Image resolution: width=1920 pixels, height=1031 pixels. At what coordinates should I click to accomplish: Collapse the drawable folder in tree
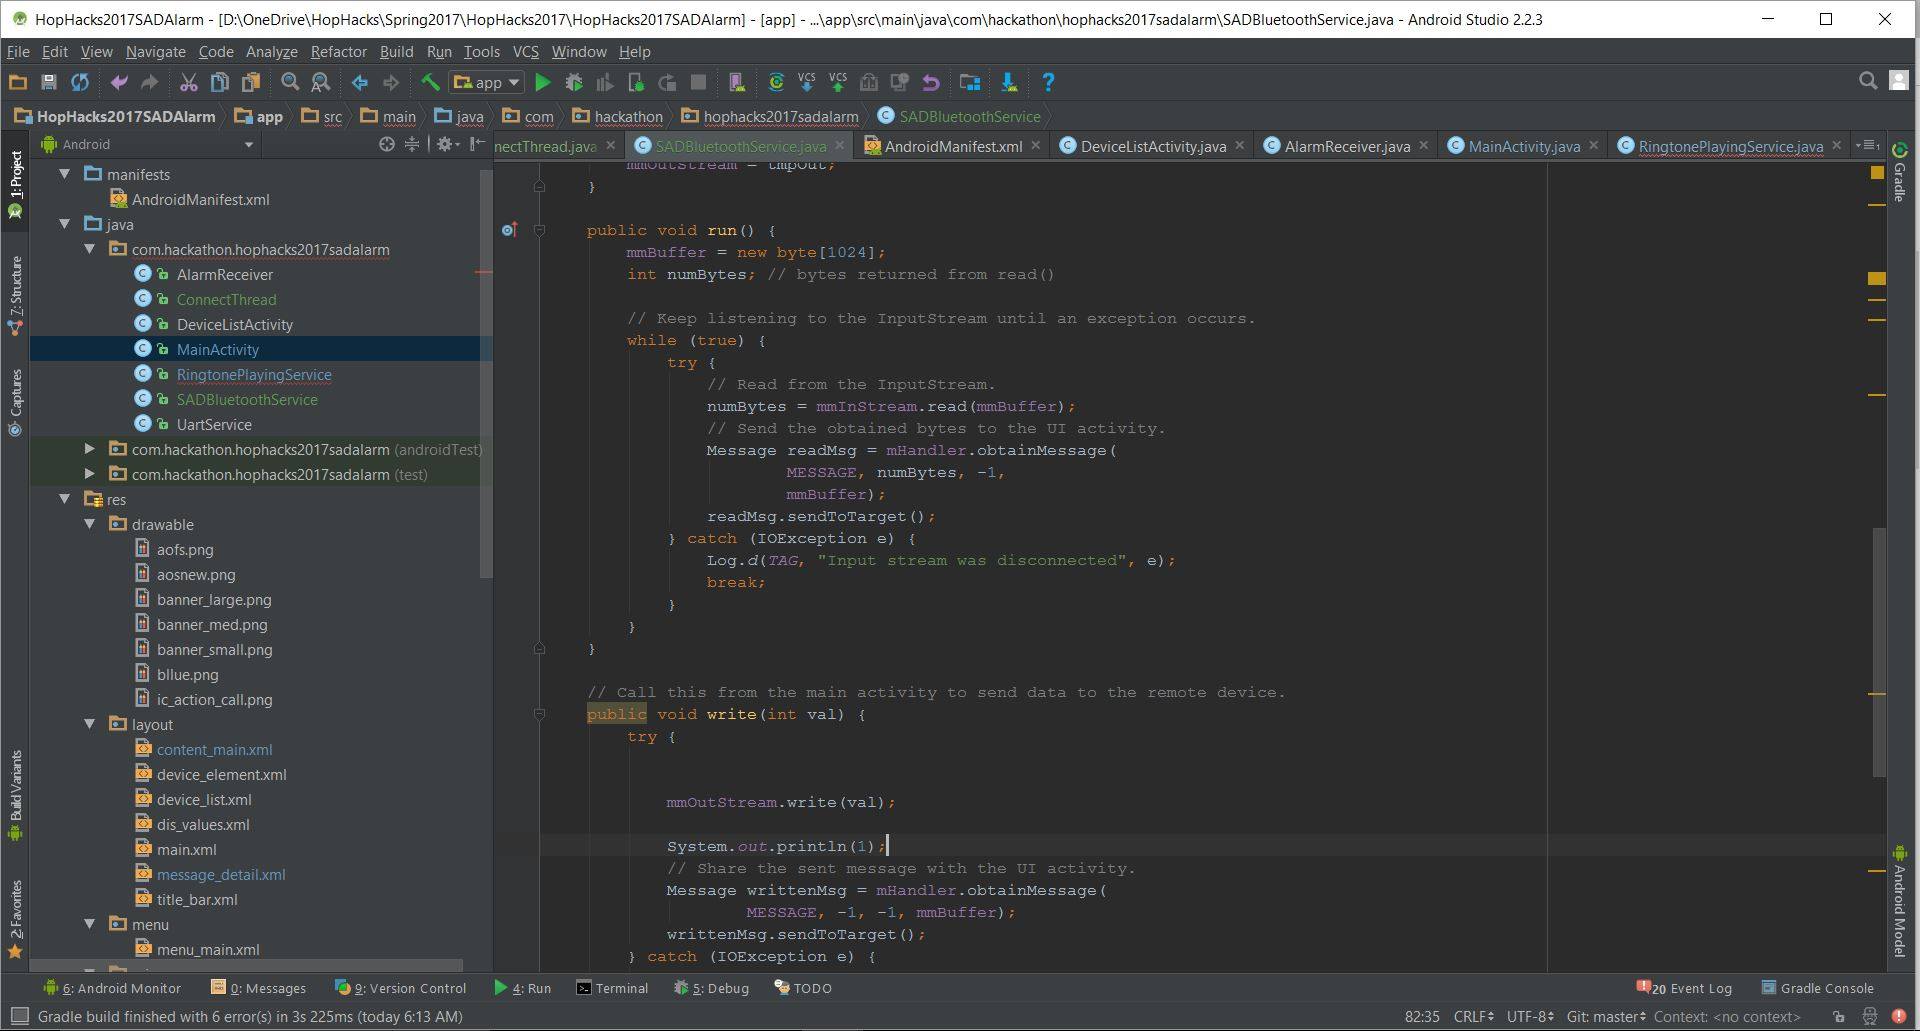coord(90,524)
